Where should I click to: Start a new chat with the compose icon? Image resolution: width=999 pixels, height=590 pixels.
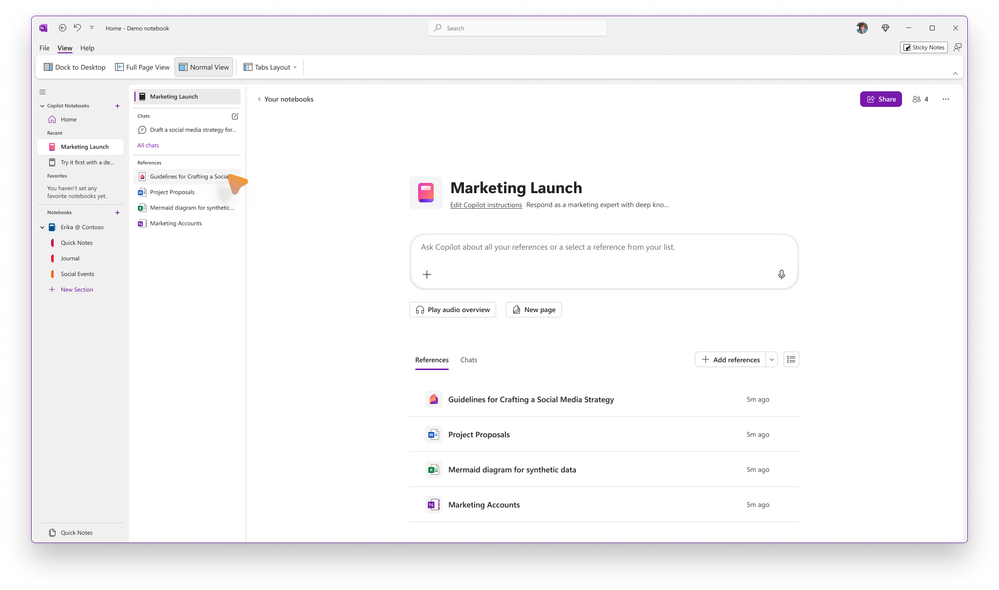point(235,116)
